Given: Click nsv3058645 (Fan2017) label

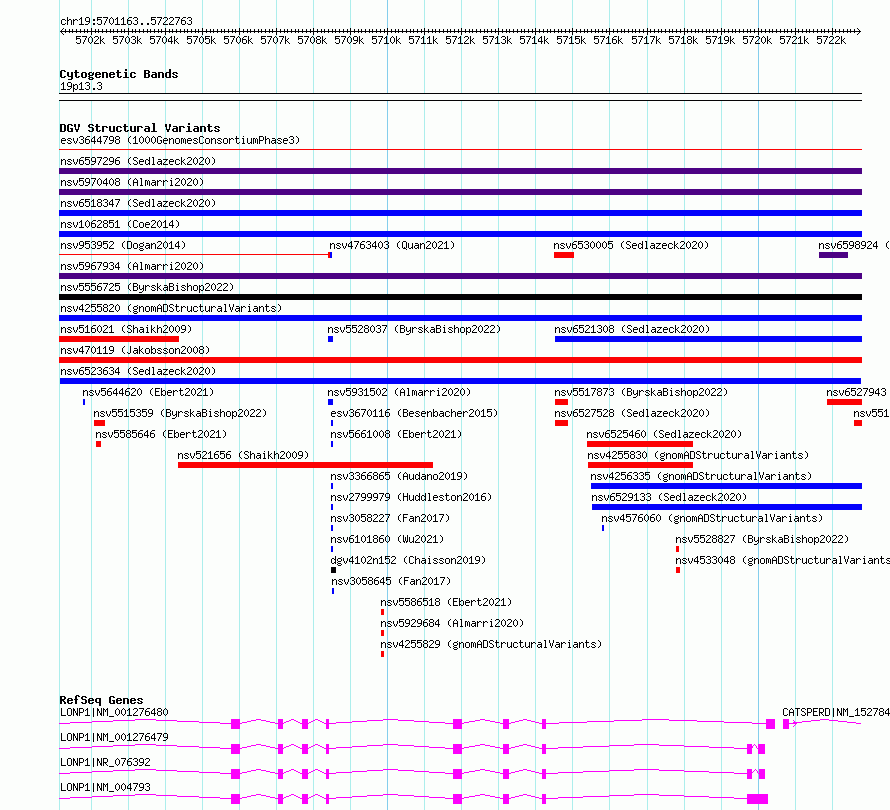Looking at the screenshot, I should point(391,581).
